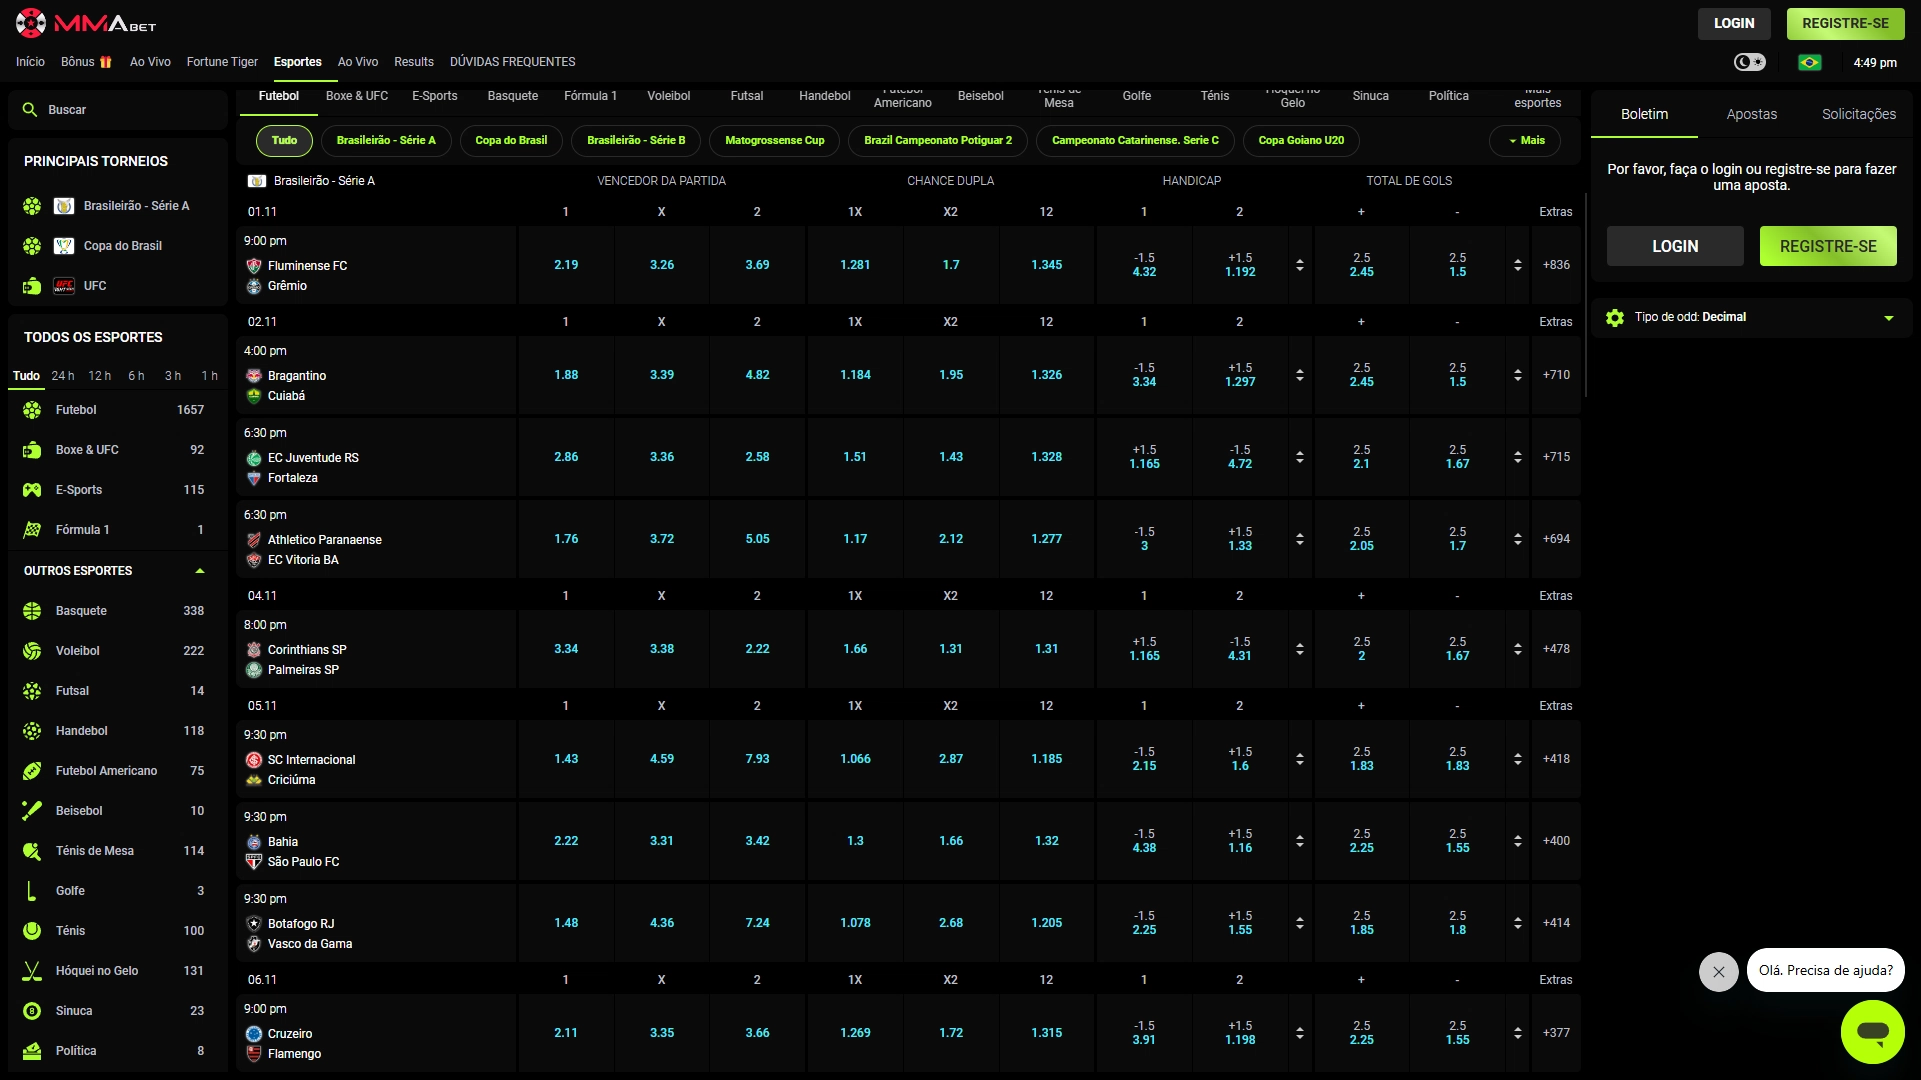
Task: Click the Futebol Americano ball icon
Action: tap(32, 771)
